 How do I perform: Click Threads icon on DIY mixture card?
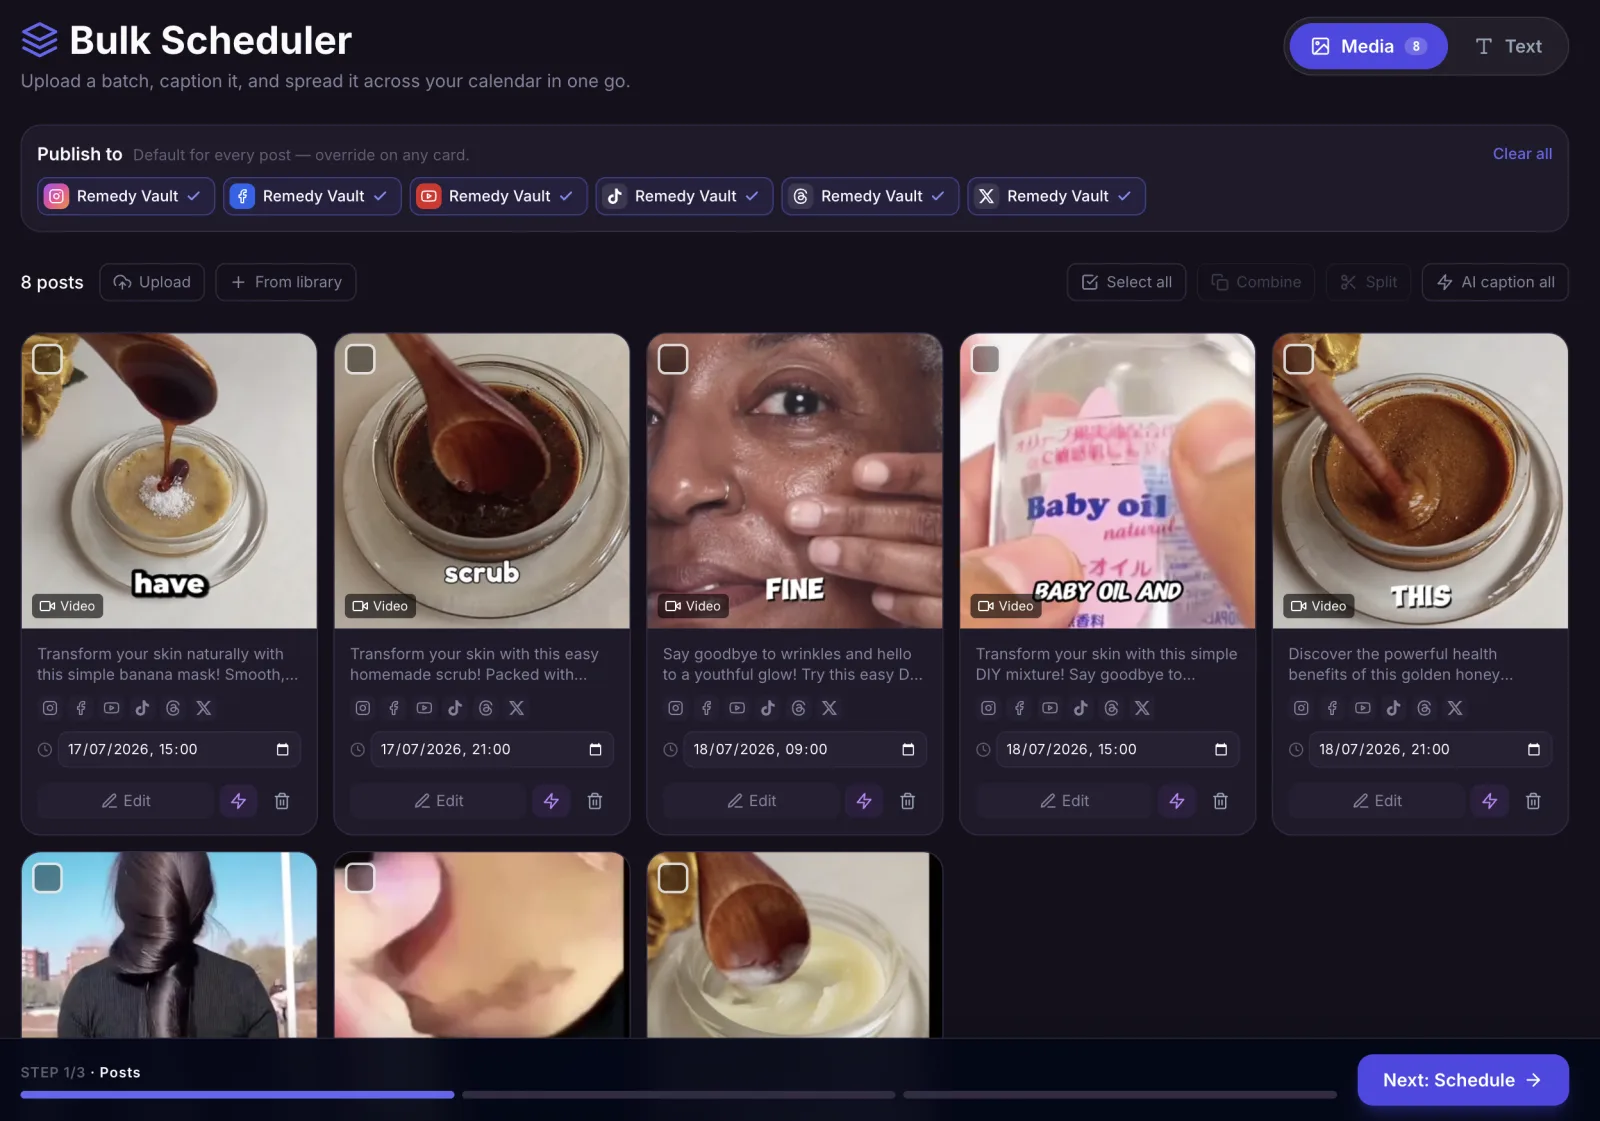click(1112, 708)
